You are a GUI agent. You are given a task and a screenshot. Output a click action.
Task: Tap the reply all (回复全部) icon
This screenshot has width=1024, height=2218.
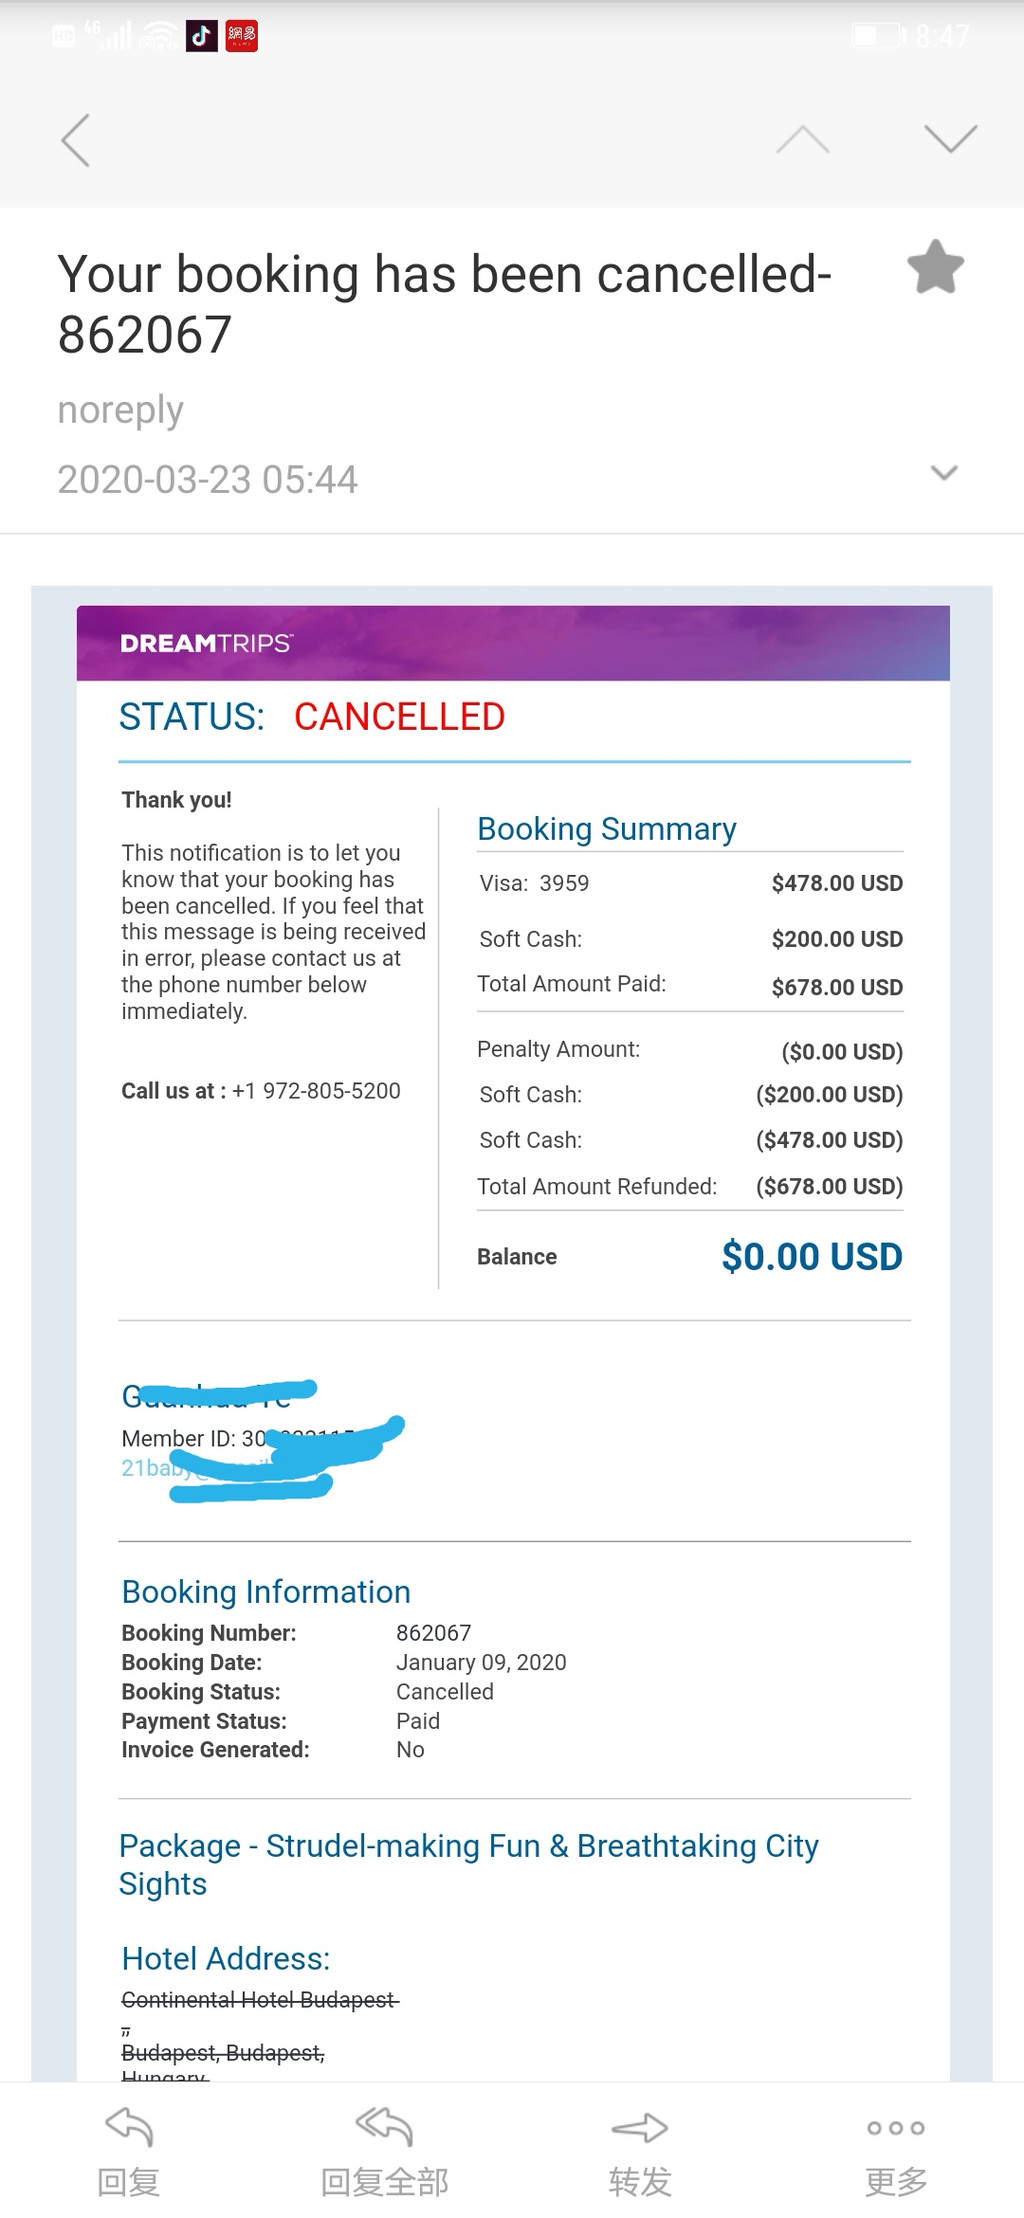coord(385,2150)
